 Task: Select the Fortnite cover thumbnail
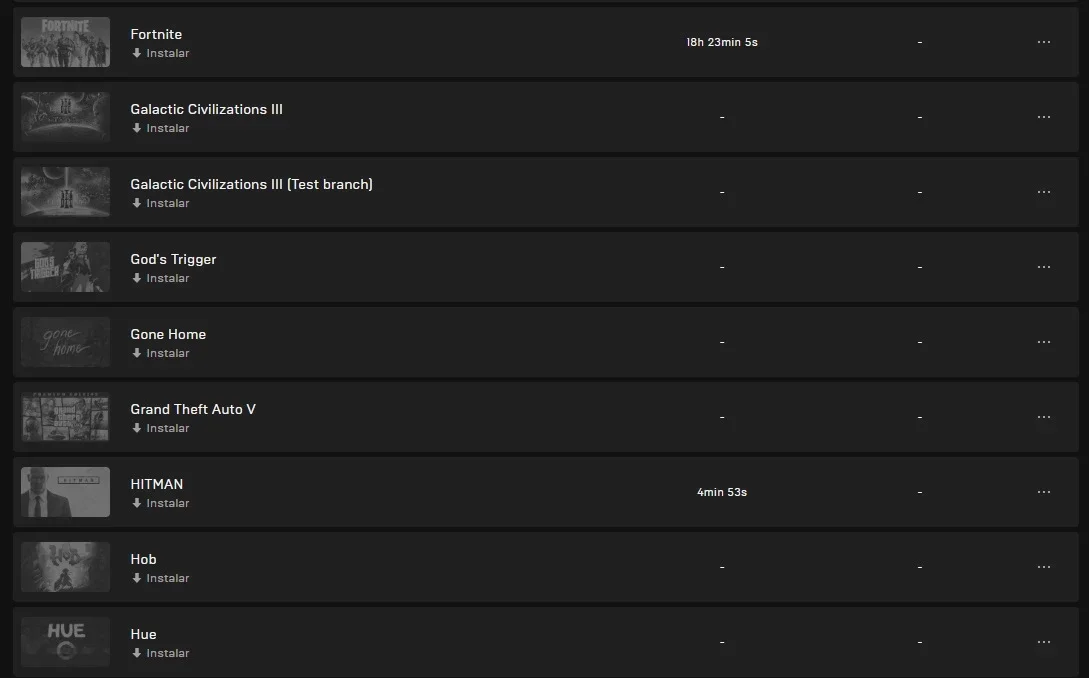pos(65,42)
